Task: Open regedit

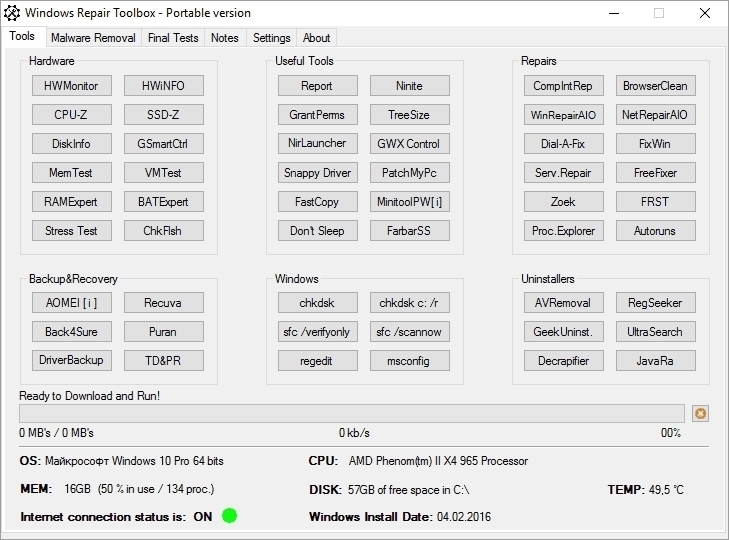Action: tap(318, 360)
